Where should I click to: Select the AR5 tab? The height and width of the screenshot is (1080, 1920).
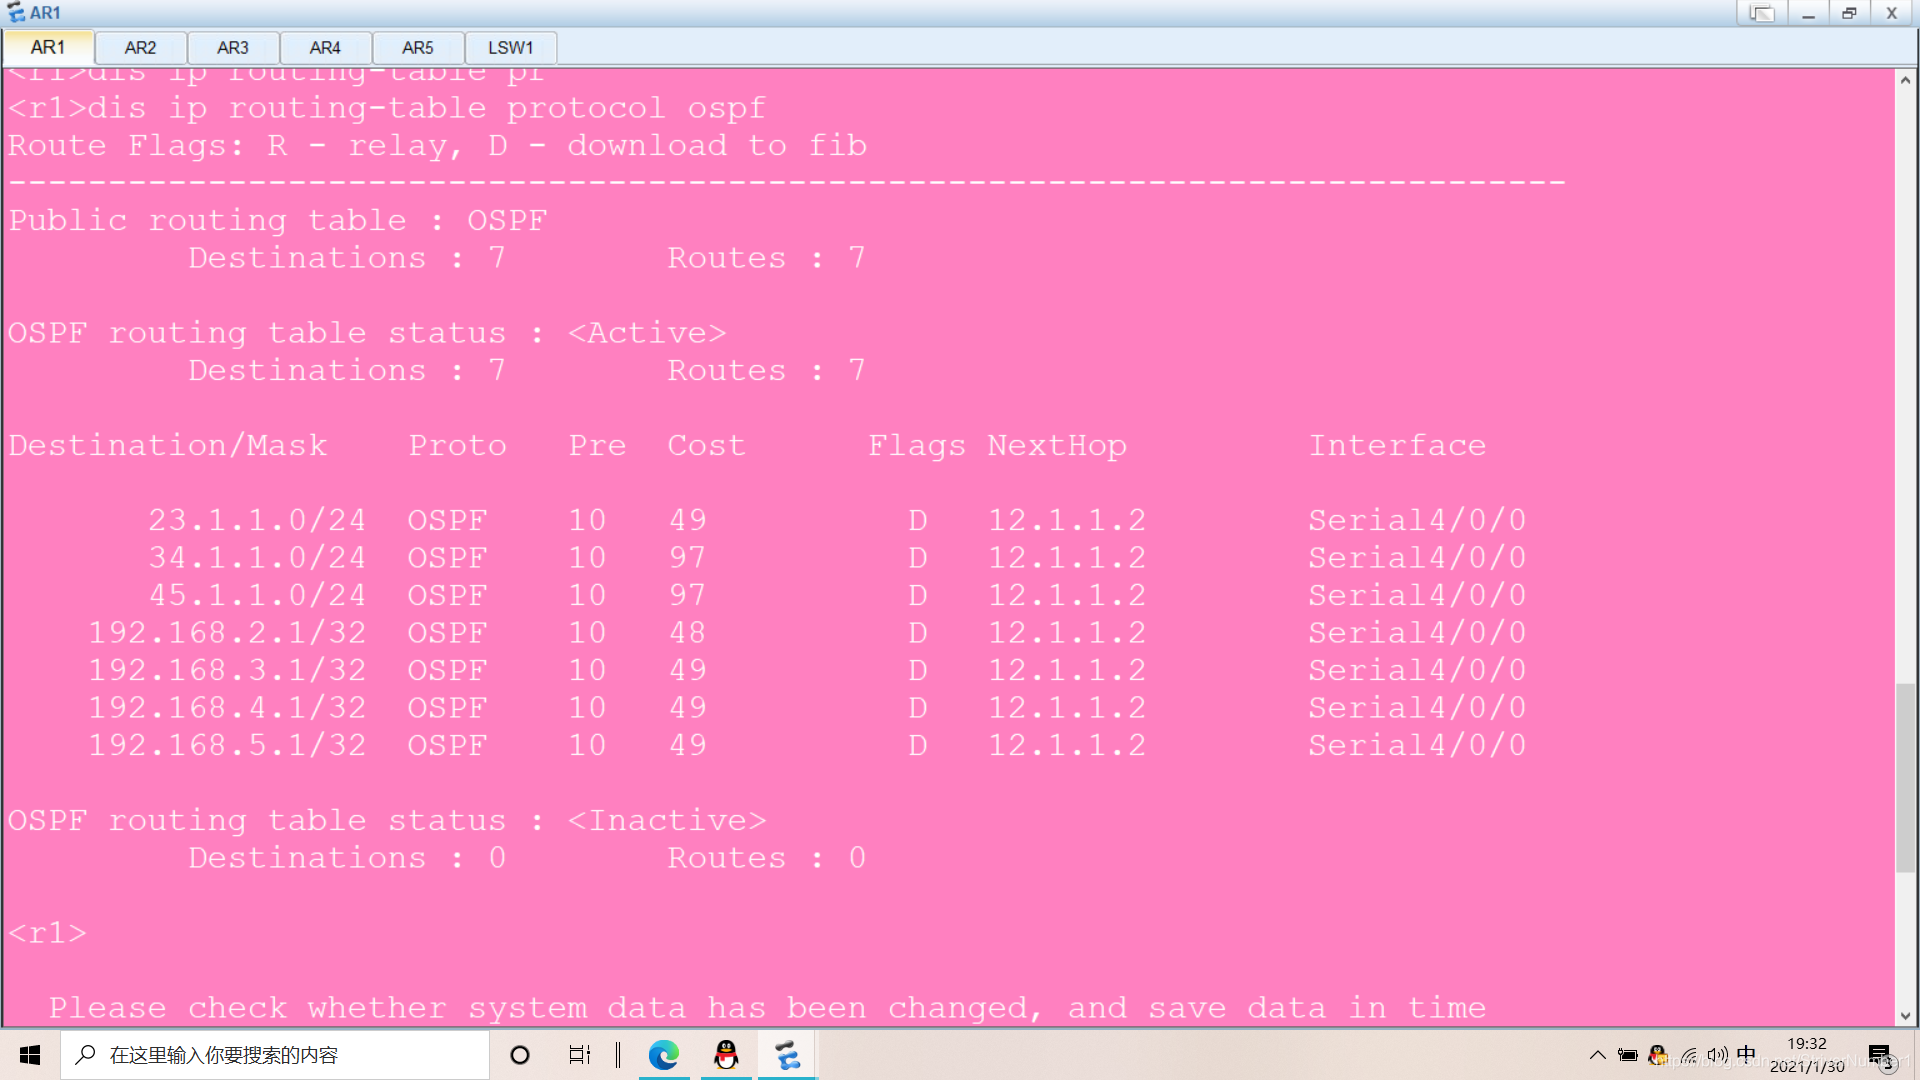click(x=417, y=48)
